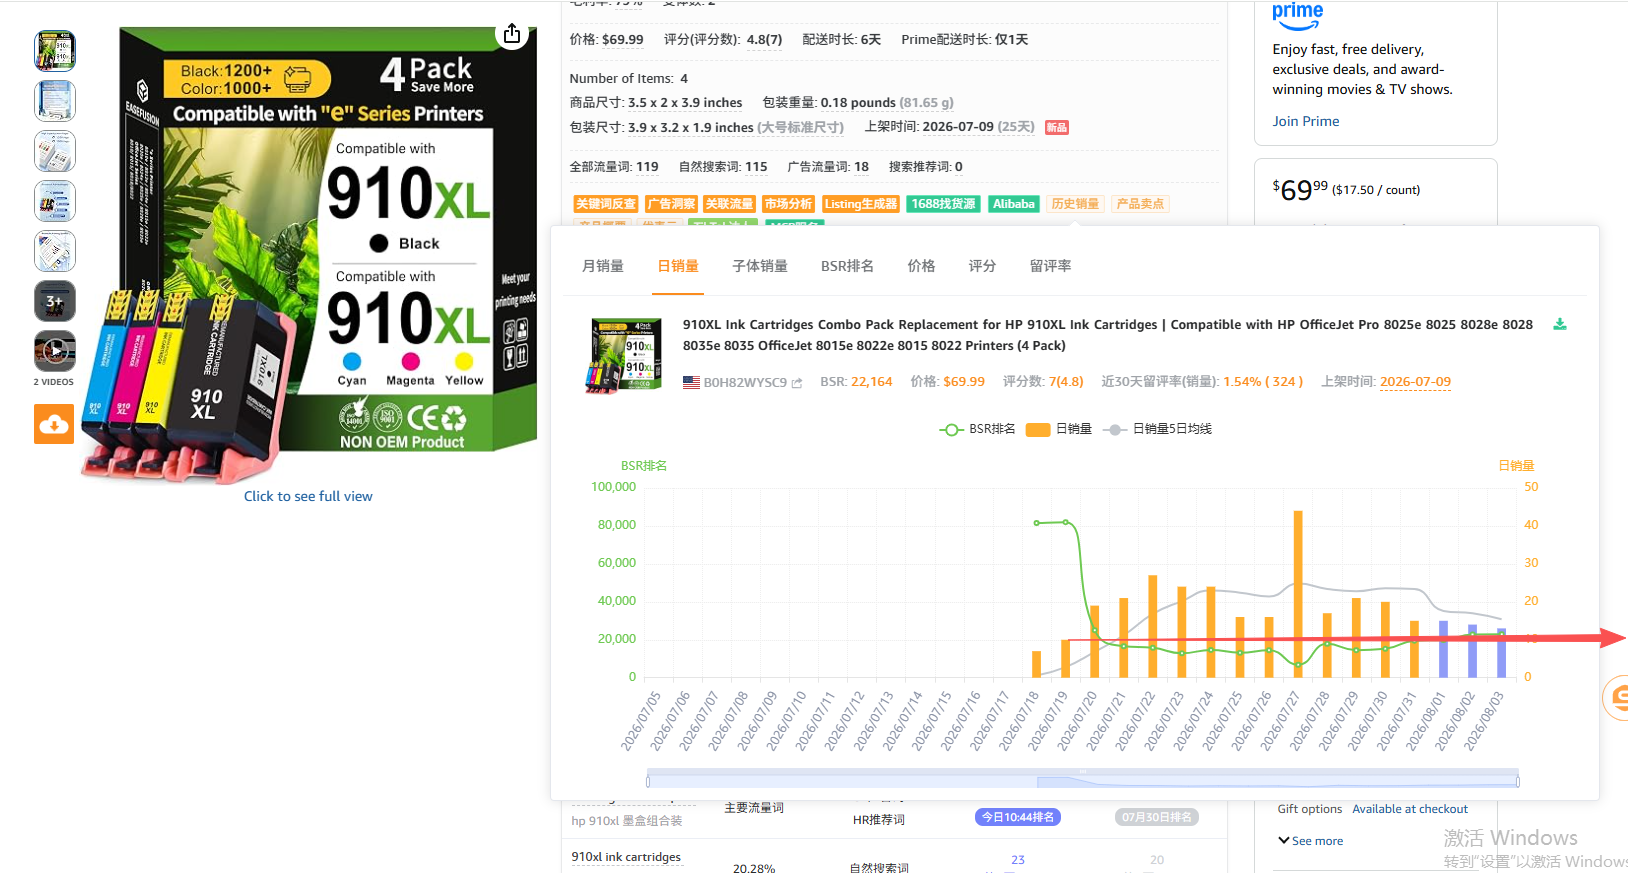Click the right handle of the chart range slider
The height and width of the screenshot is (873, 1628).
pos(1518,781)
